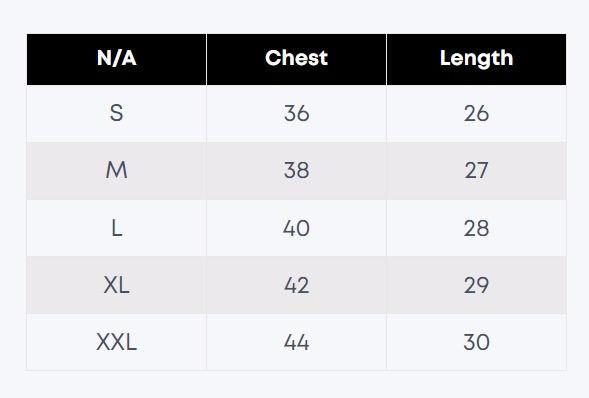Click the M row's 27 length cell
Image resolution: width=589 pixels, height=398 pixels.
[476, 170]
